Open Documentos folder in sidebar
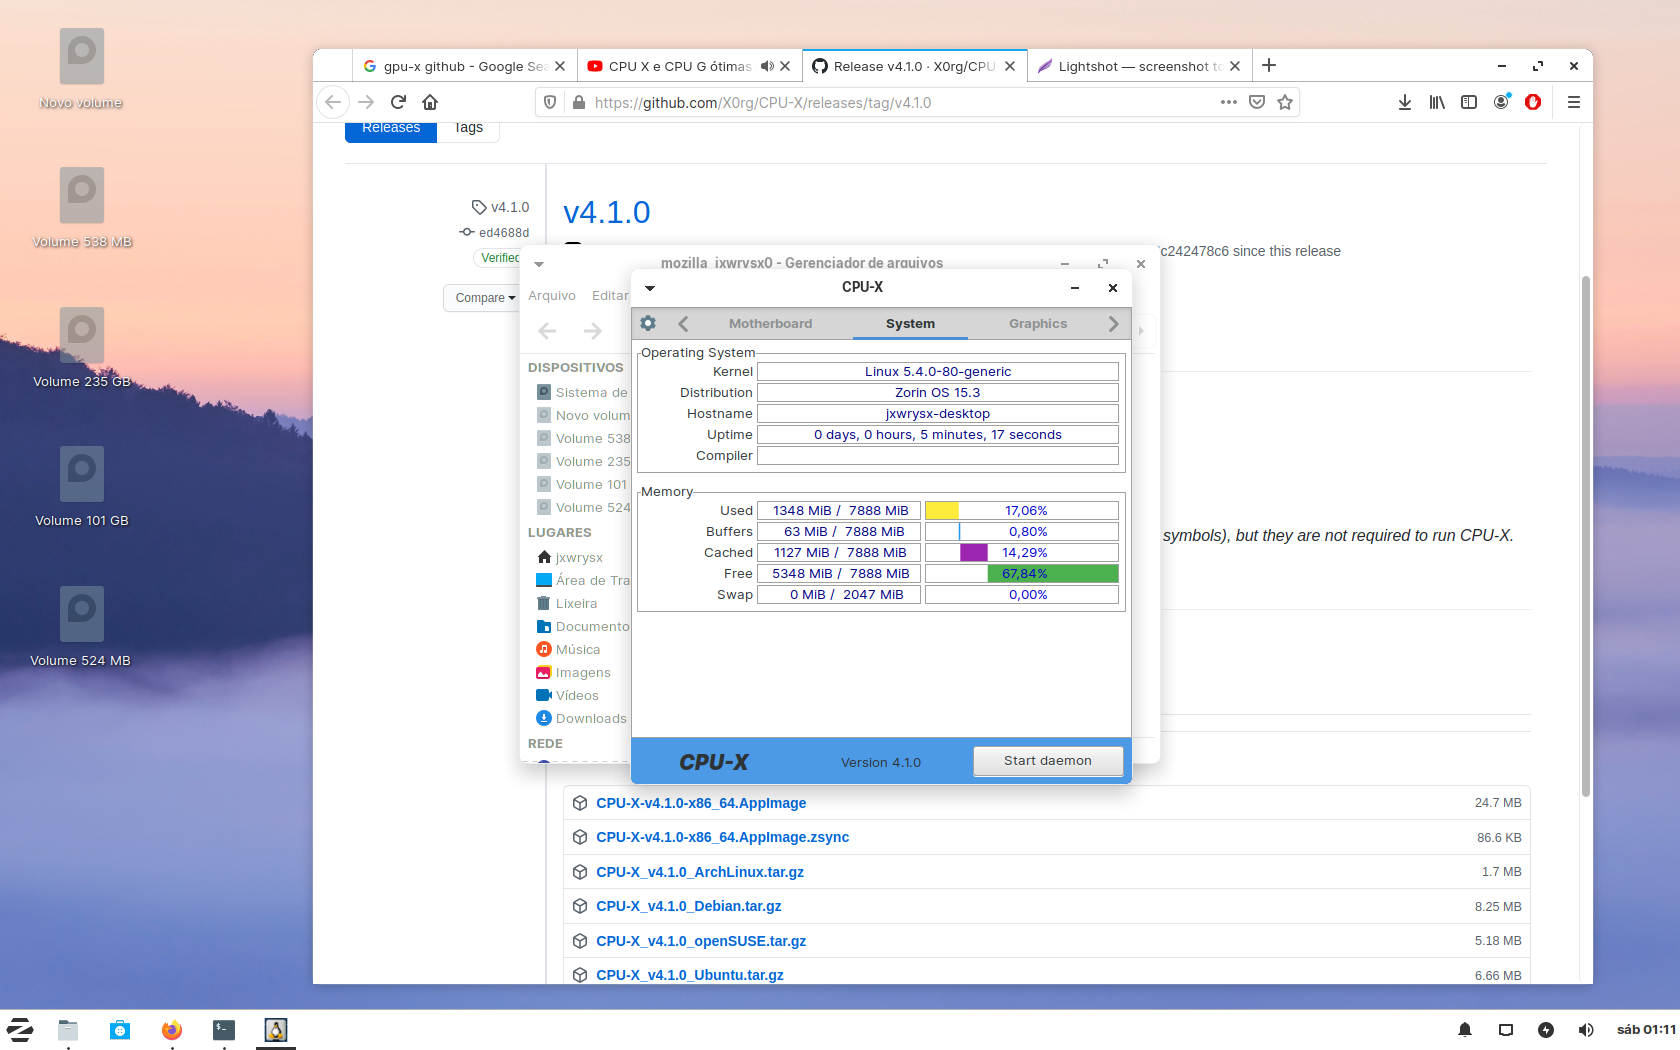 click(x=592, y=627)
